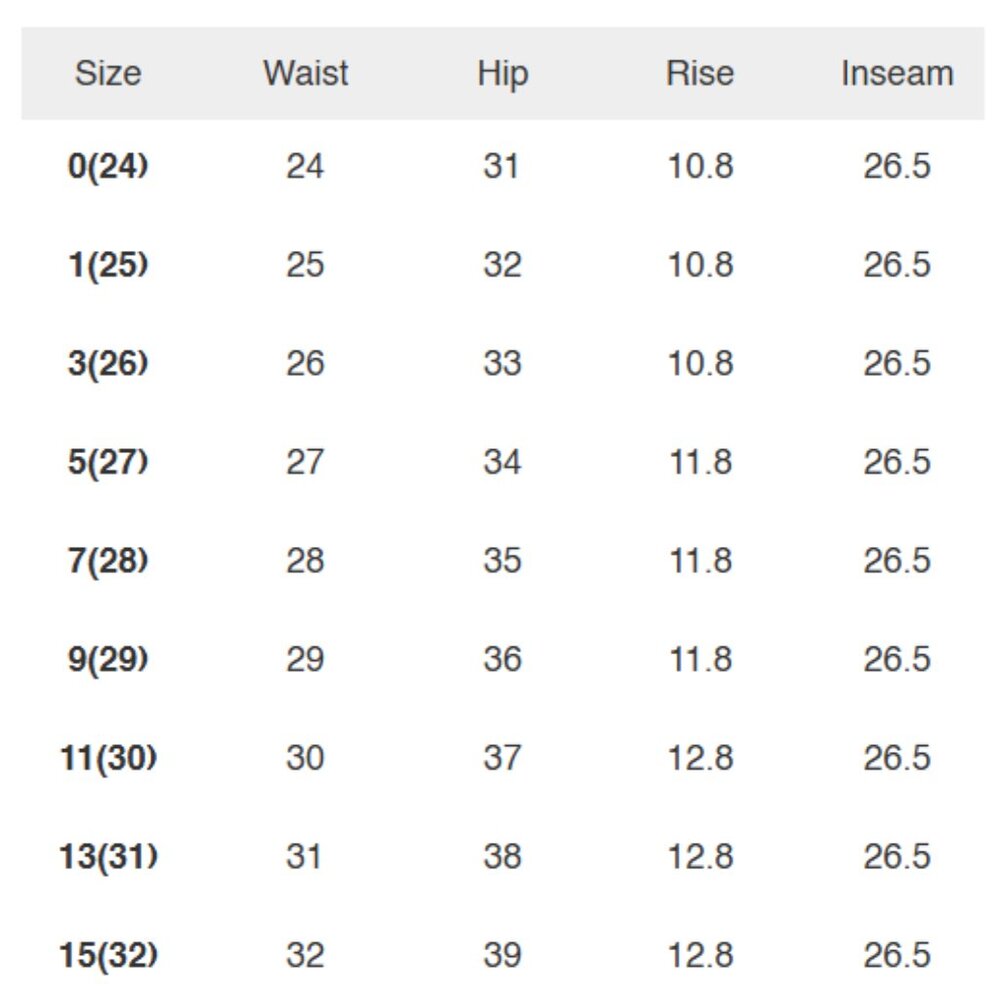Click the Waist column header
Image resolution: width=1000 pixels, height=1000 pixels.
pos(305,73)
